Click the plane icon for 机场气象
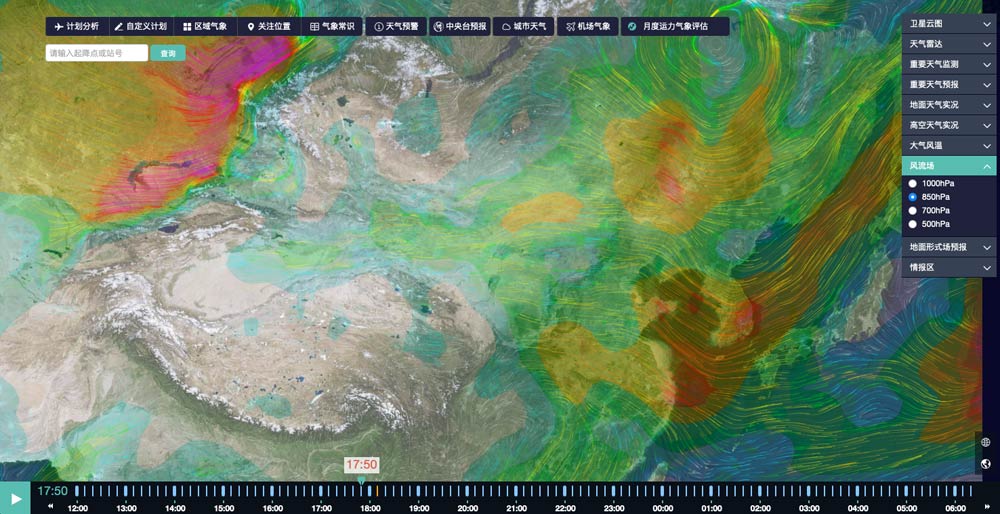The image size is (1000, 514). [x=570, y=26]
